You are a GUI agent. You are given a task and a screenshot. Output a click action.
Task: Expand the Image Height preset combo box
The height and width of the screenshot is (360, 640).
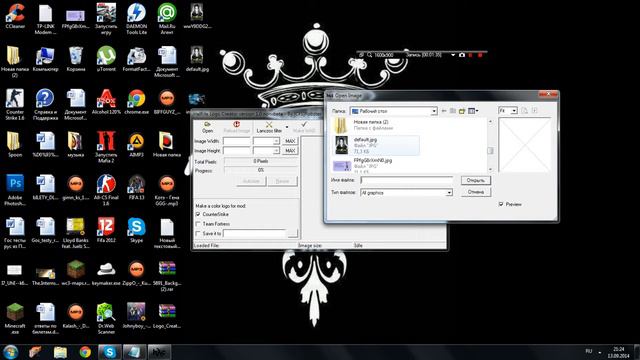pos(276,151)
